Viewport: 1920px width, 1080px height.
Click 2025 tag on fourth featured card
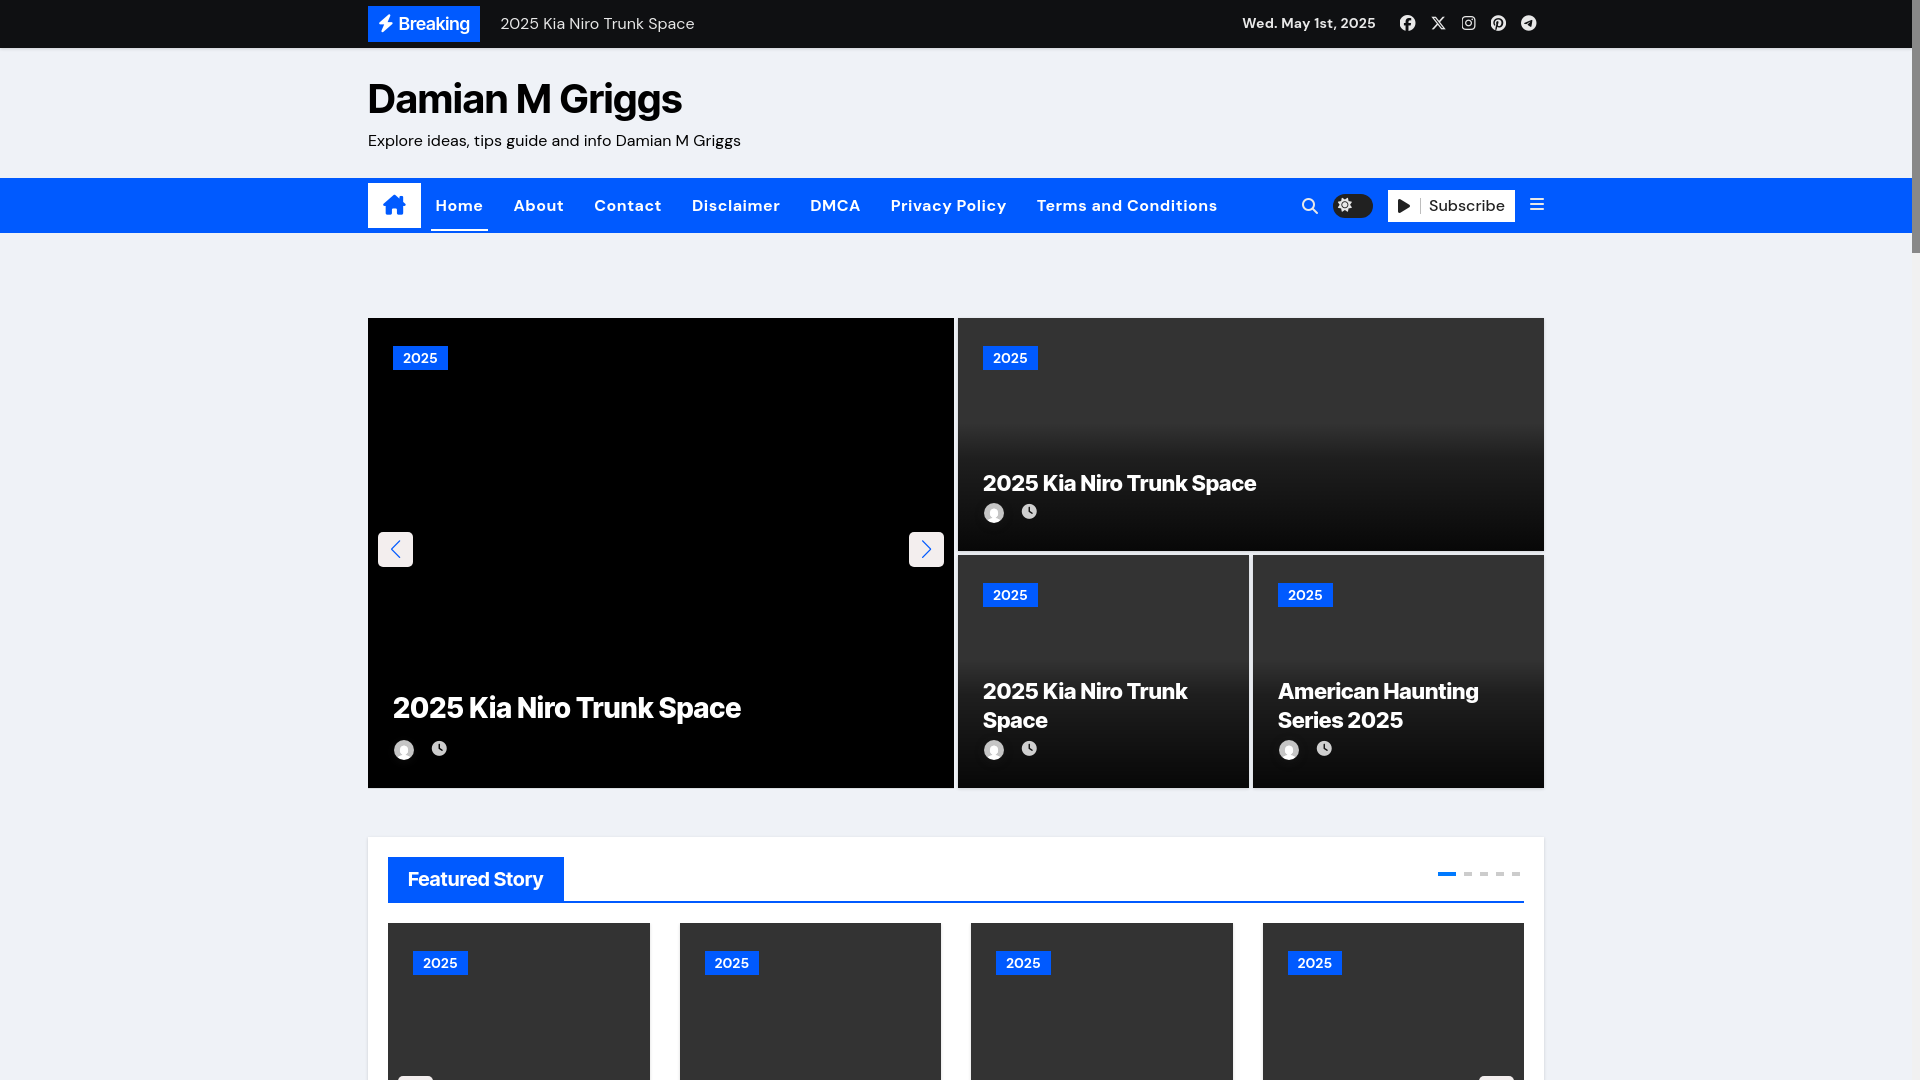click(1315, 963)
